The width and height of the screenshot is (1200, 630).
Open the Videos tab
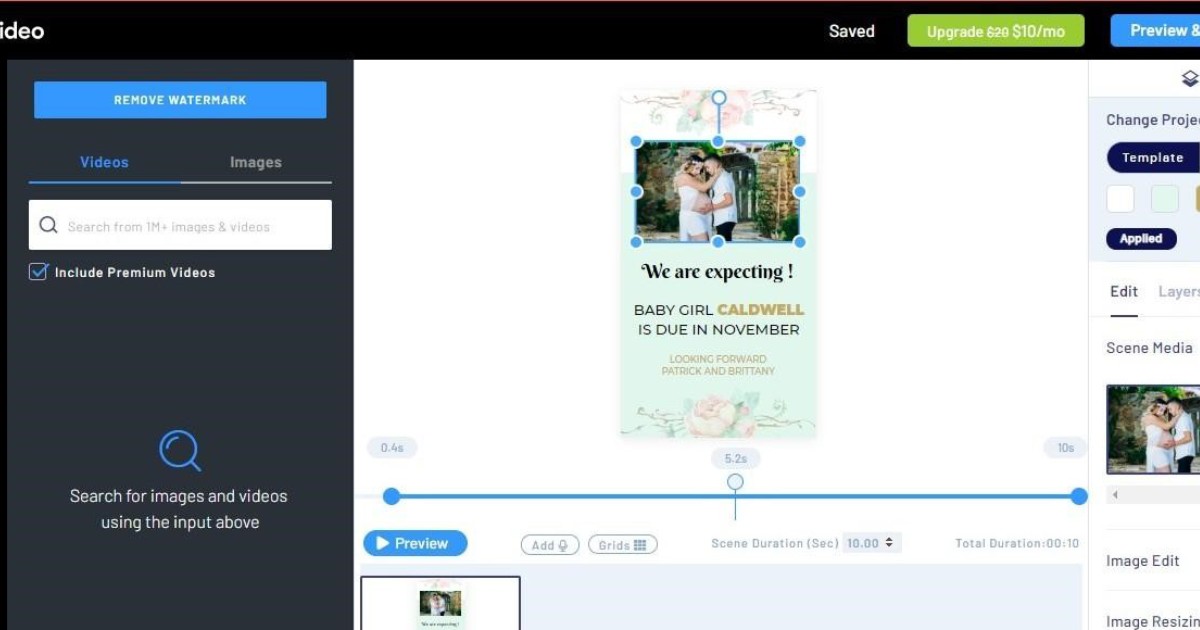[104, 162]
